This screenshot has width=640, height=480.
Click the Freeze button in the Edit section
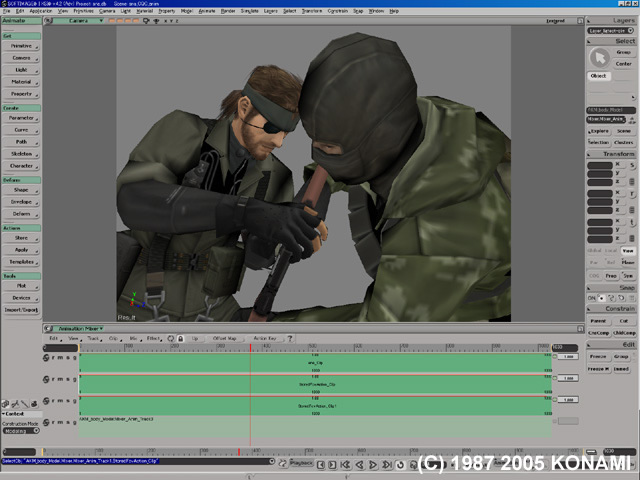click(x=598, y=357)
